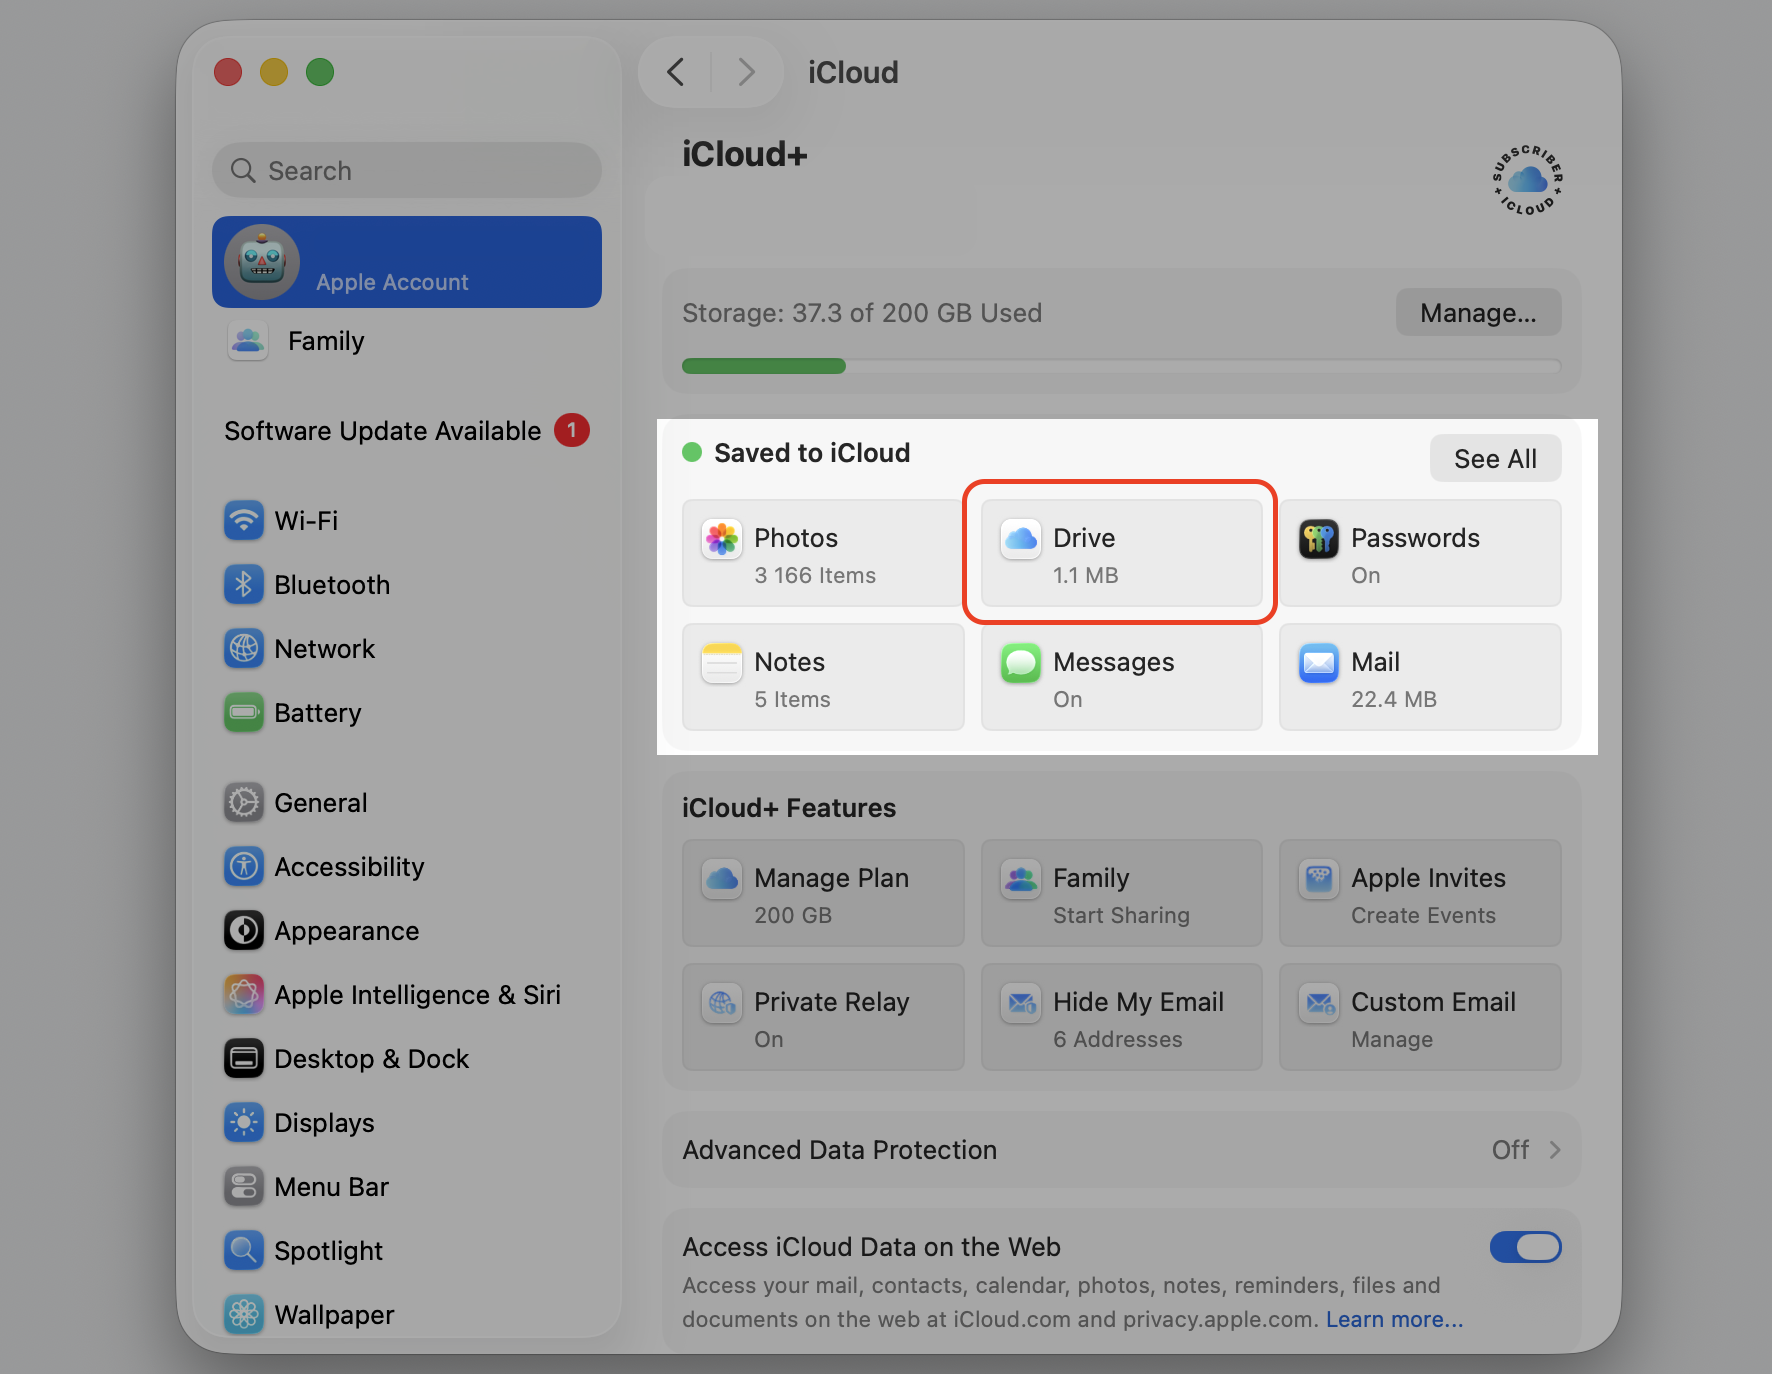Click the 'Create Events' text
The width and height of the screenshot is (1772, 1374).
(1423, 915)
